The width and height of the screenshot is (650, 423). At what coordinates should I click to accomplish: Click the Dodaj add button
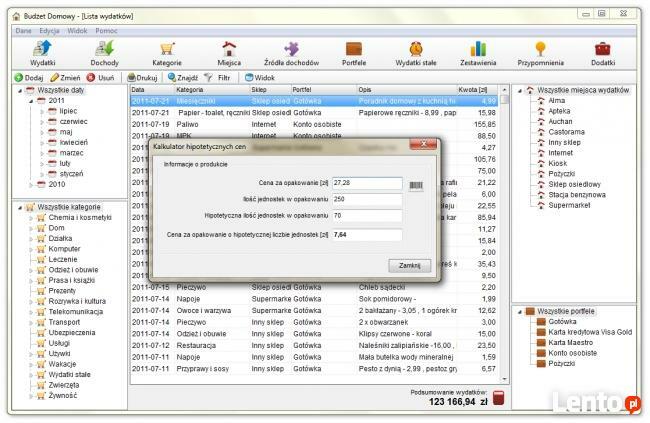28,77
